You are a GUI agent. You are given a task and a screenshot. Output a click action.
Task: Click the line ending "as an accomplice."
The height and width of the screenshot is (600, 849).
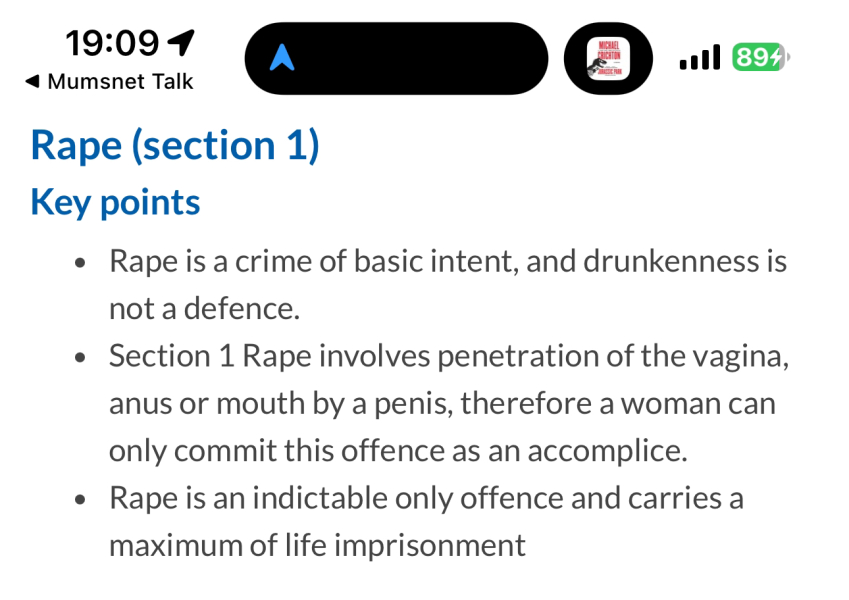point(398,450)
